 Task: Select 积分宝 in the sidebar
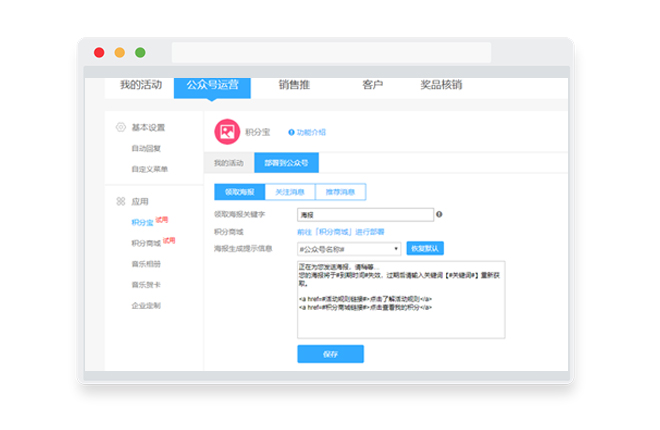142,223
